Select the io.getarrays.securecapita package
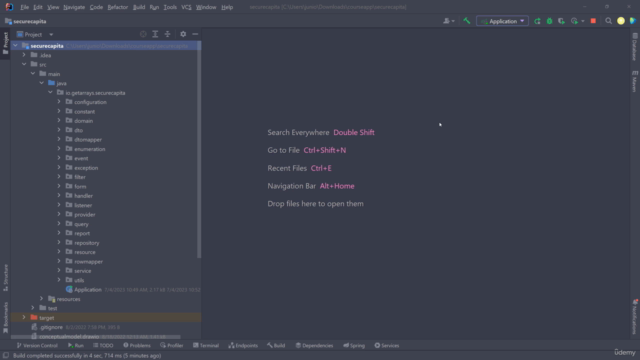 pos(95,93)
